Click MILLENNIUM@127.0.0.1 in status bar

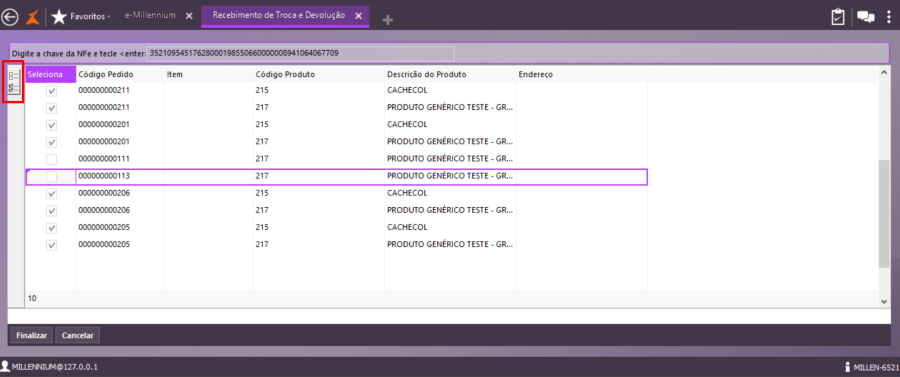point(55,366)
